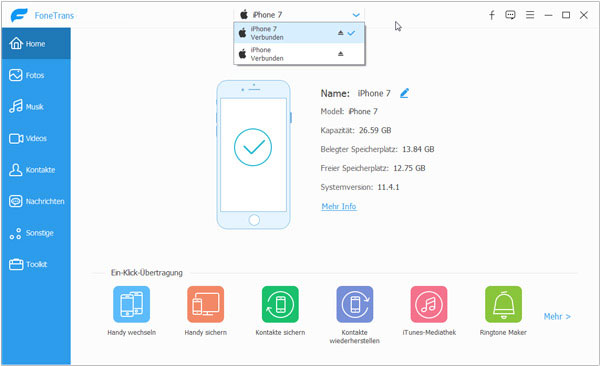Click the Belegter Speicherplatz 13.84 GB text
This screenshot has height=366, width=600.
point(377,149)
